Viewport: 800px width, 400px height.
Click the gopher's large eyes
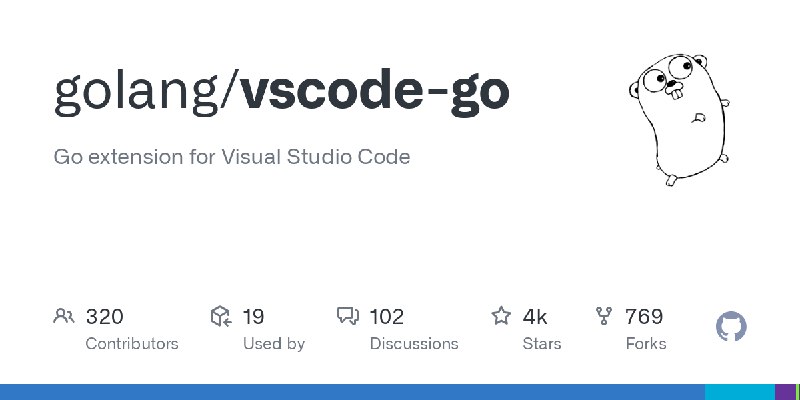pos(667,73)
